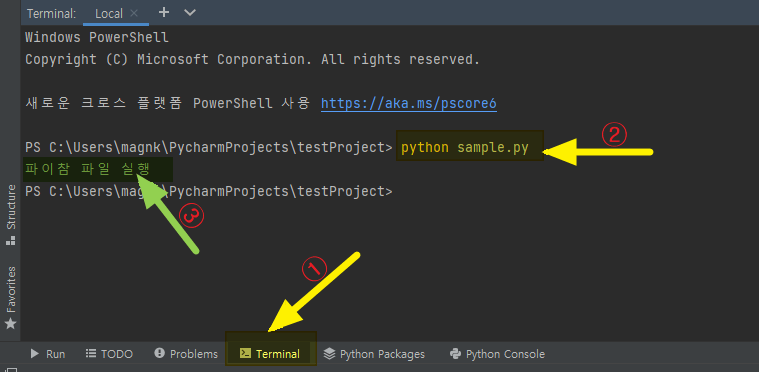759x372 pixels.
Task: Click the 'python sample.py' command text
Action: (x=465, y=147)
